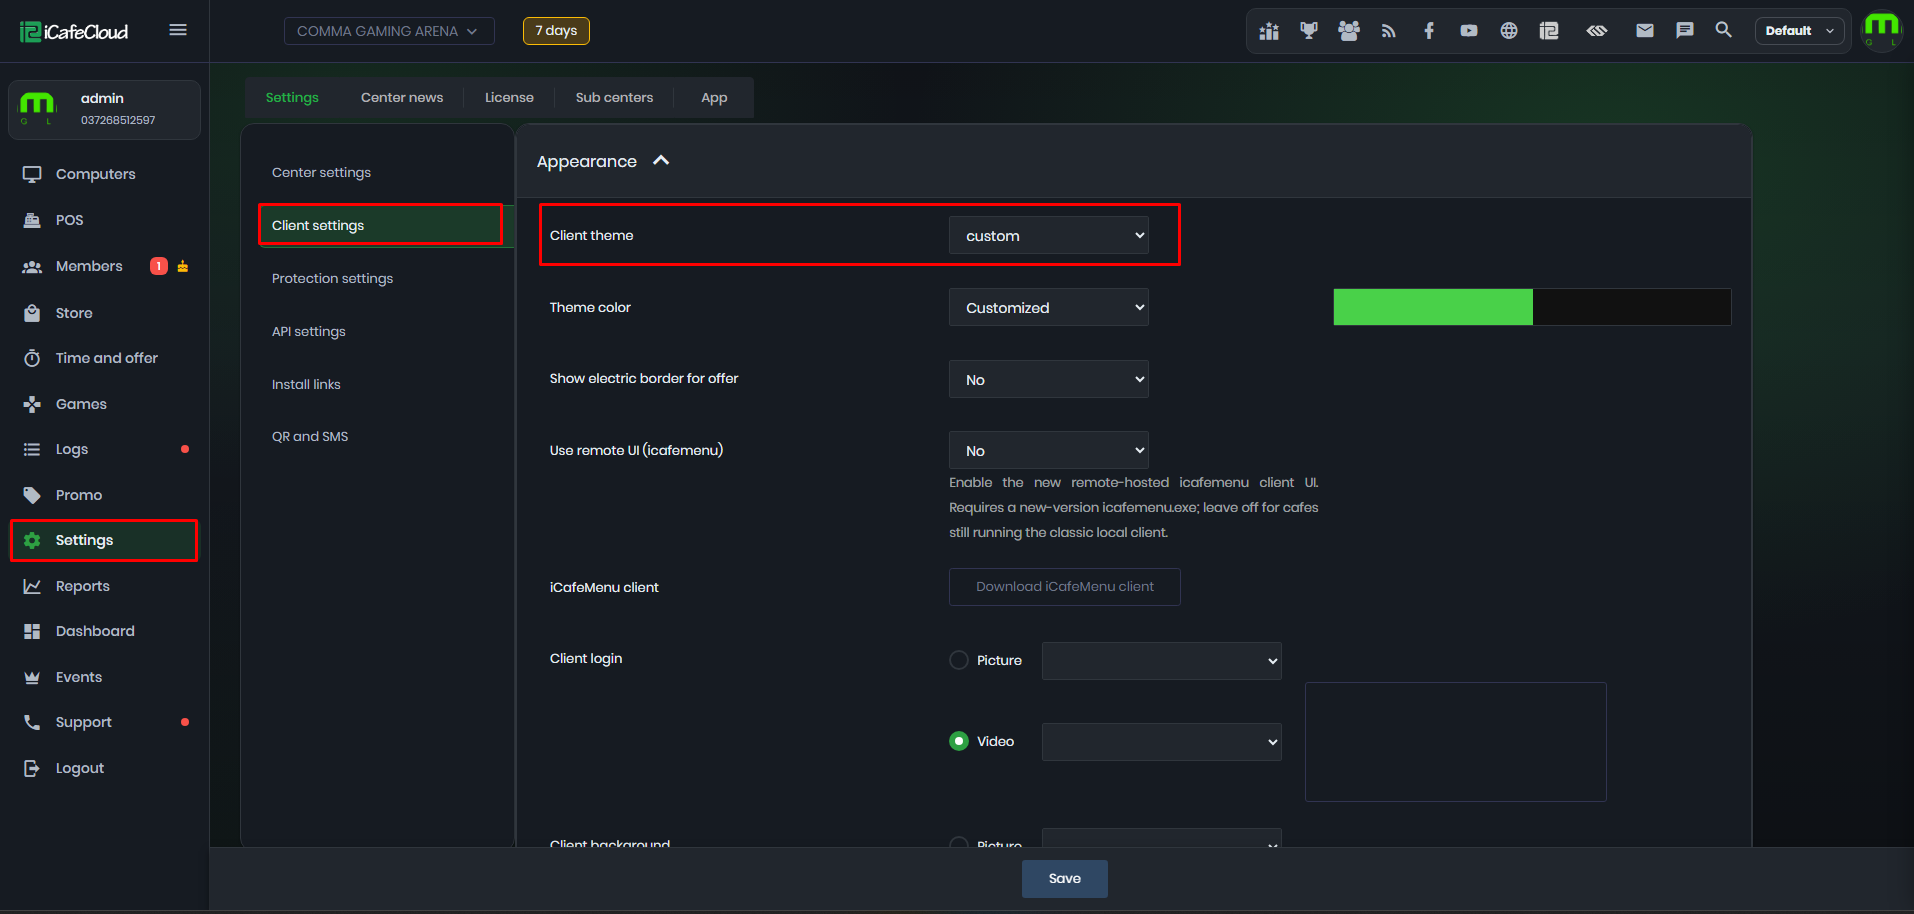This screenshot has height=914, width=1914.
Task: Click the Facebook icon in top toolbar
Action: tap(1429, 31)
